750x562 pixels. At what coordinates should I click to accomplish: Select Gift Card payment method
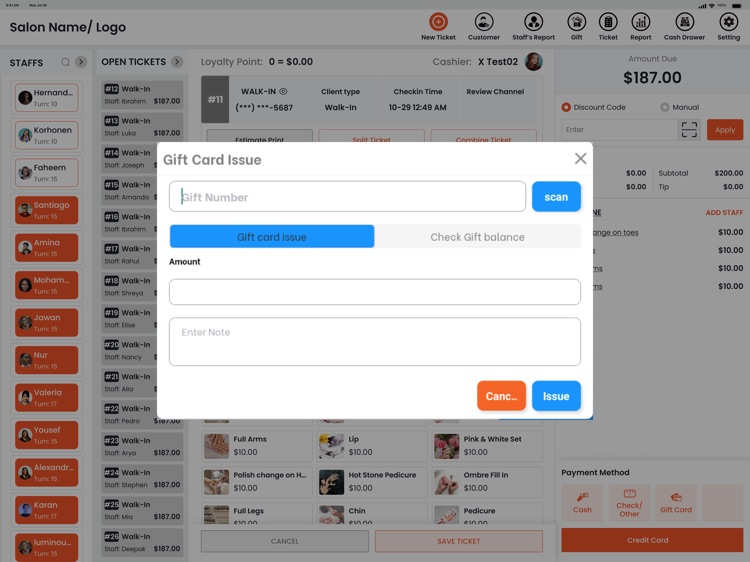(675, 503)
